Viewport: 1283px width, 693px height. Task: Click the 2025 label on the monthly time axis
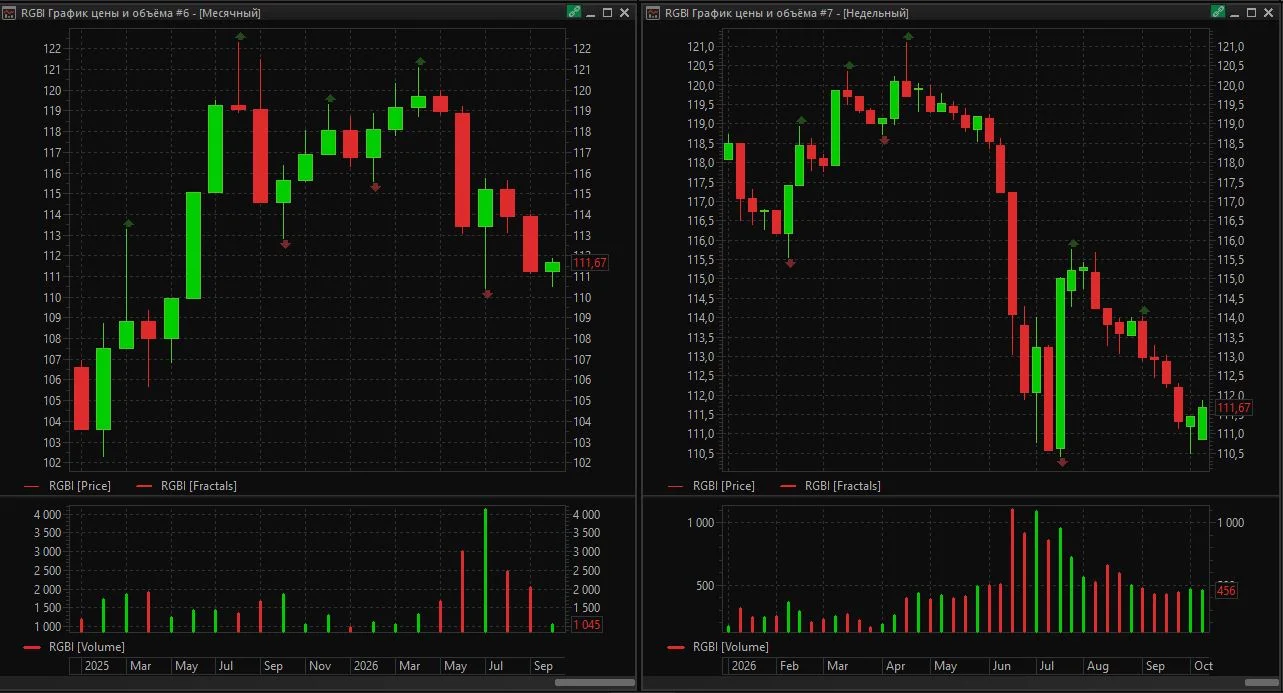[97, 666]
